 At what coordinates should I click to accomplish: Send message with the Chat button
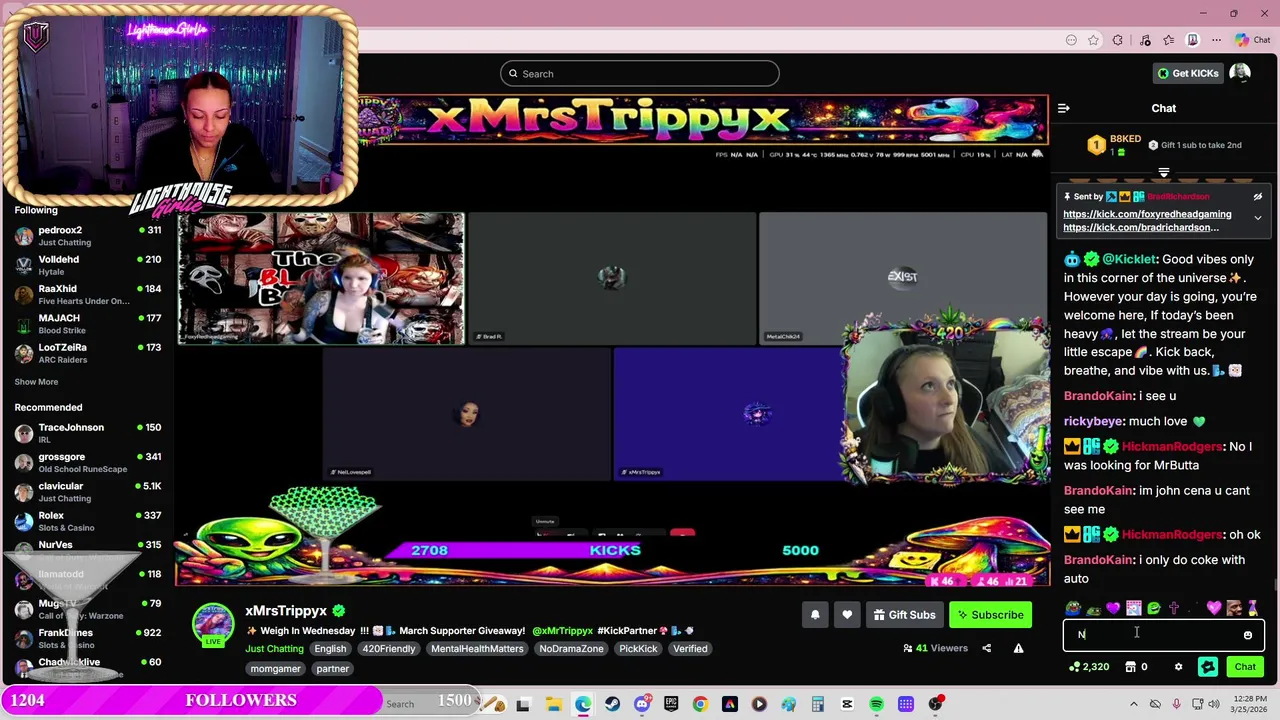1245,667
